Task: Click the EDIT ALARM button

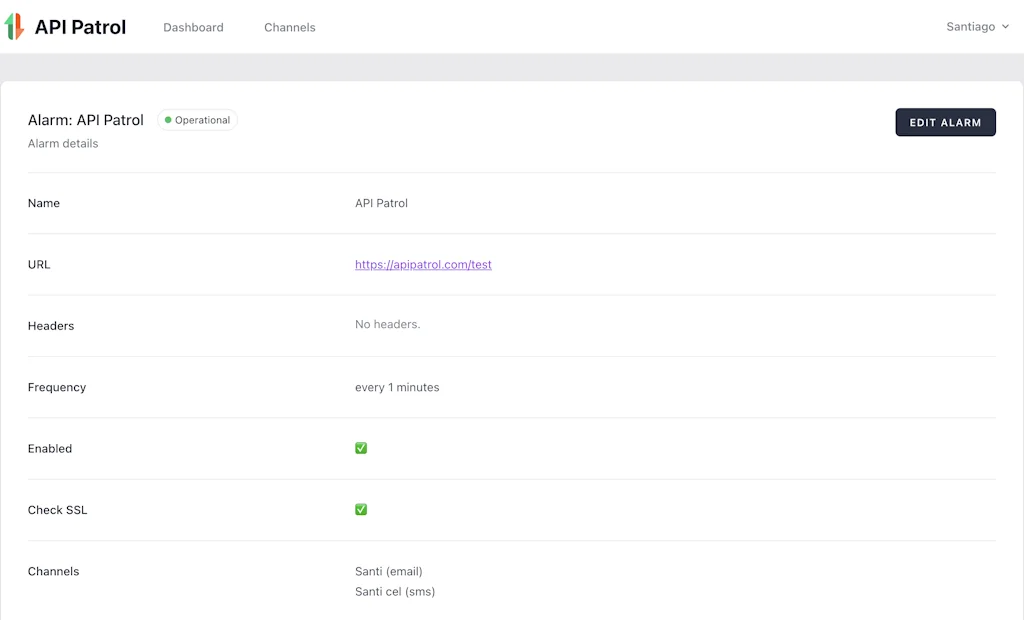Action: tap(945, 122)
